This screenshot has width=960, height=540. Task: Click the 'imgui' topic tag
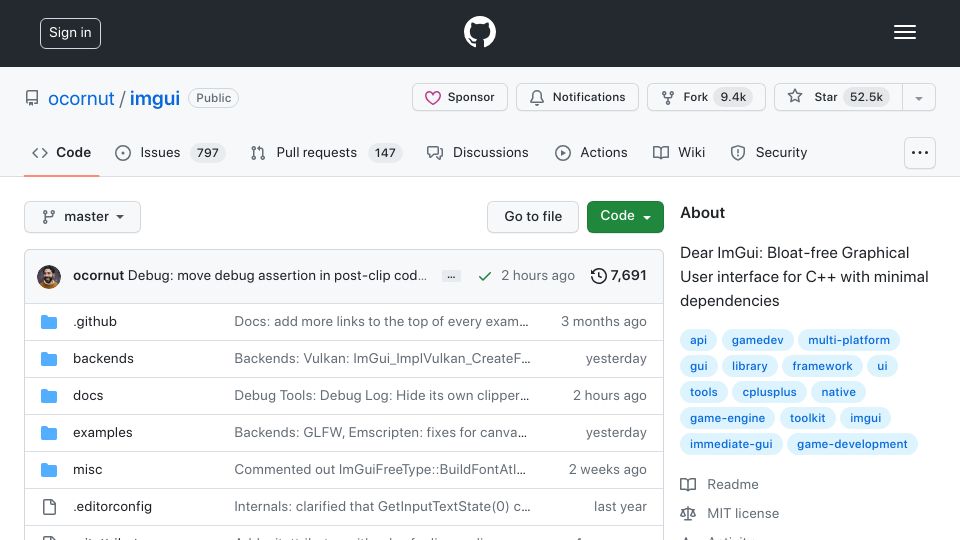865,418
